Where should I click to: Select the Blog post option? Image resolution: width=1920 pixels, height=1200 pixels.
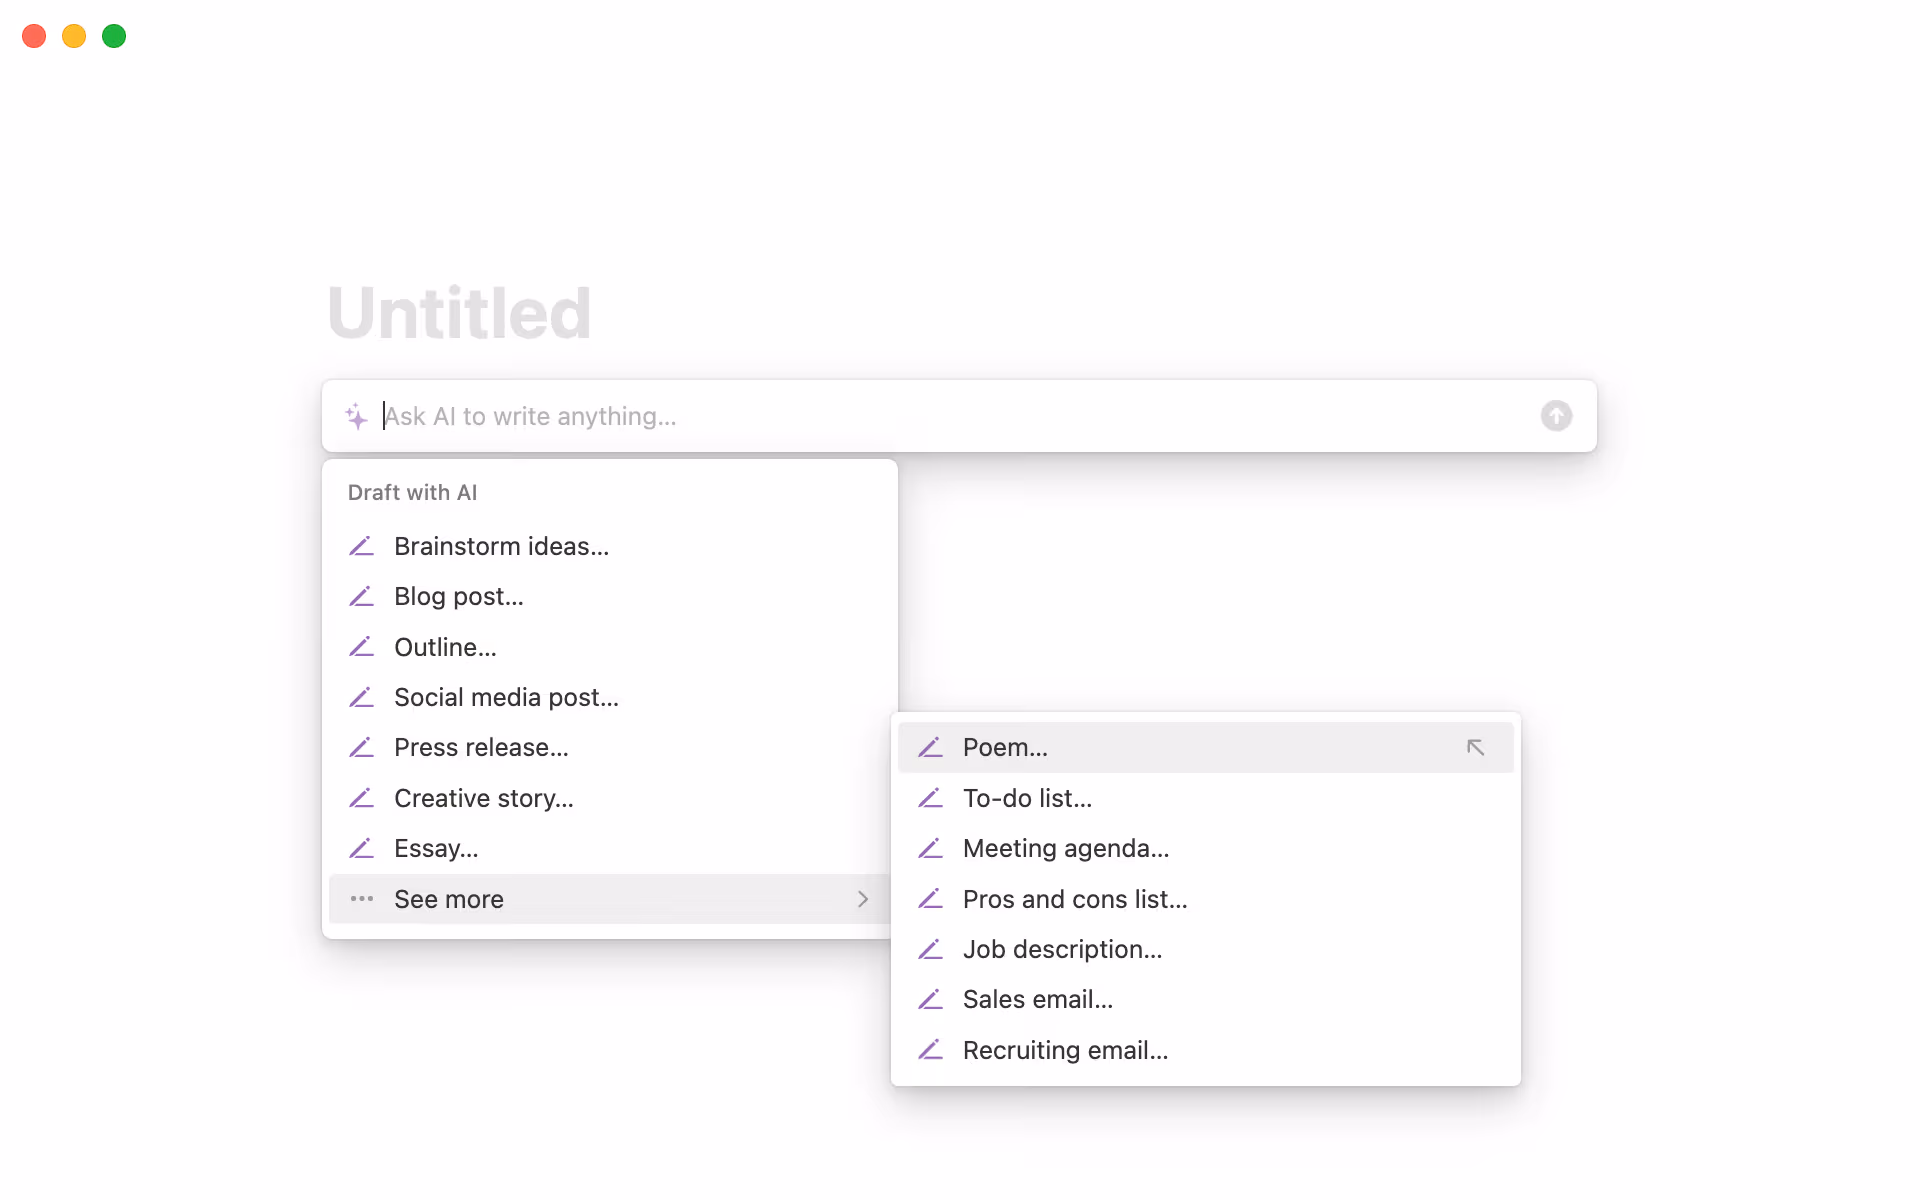coord(610,596)
